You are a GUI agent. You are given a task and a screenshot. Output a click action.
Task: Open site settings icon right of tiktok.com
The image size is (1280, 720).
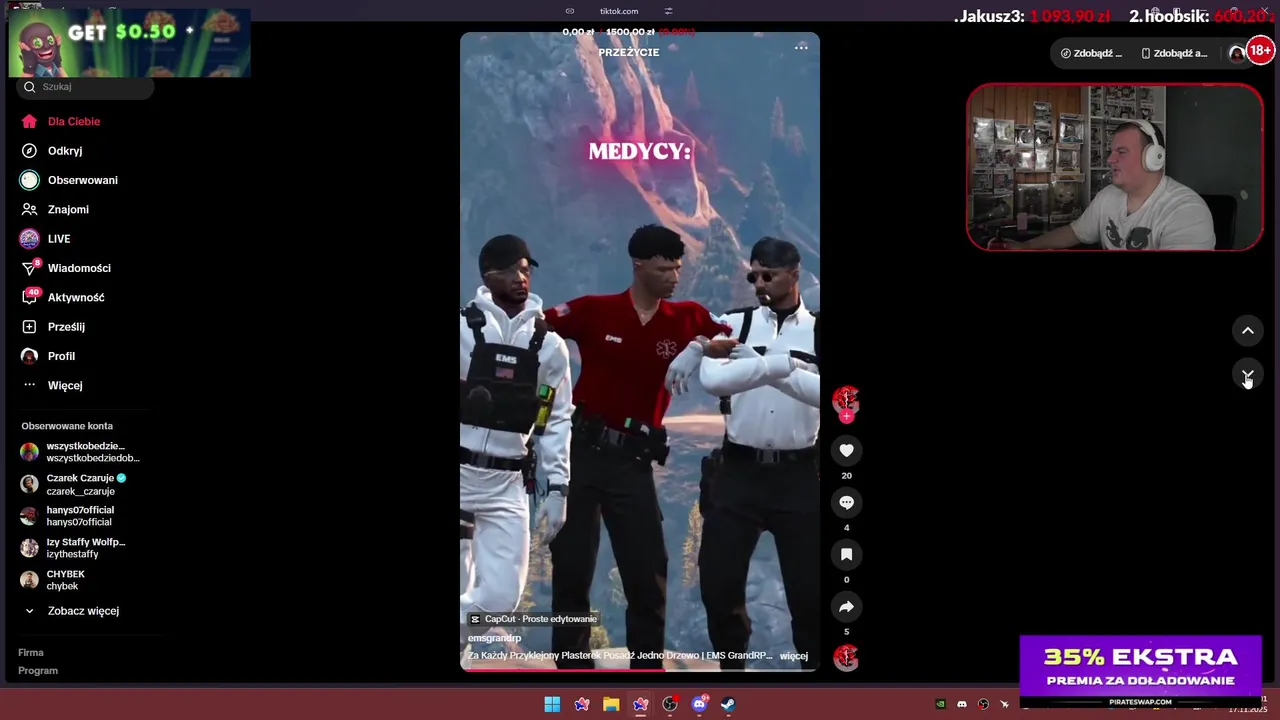pyautogui.click(x=668, y=11)
